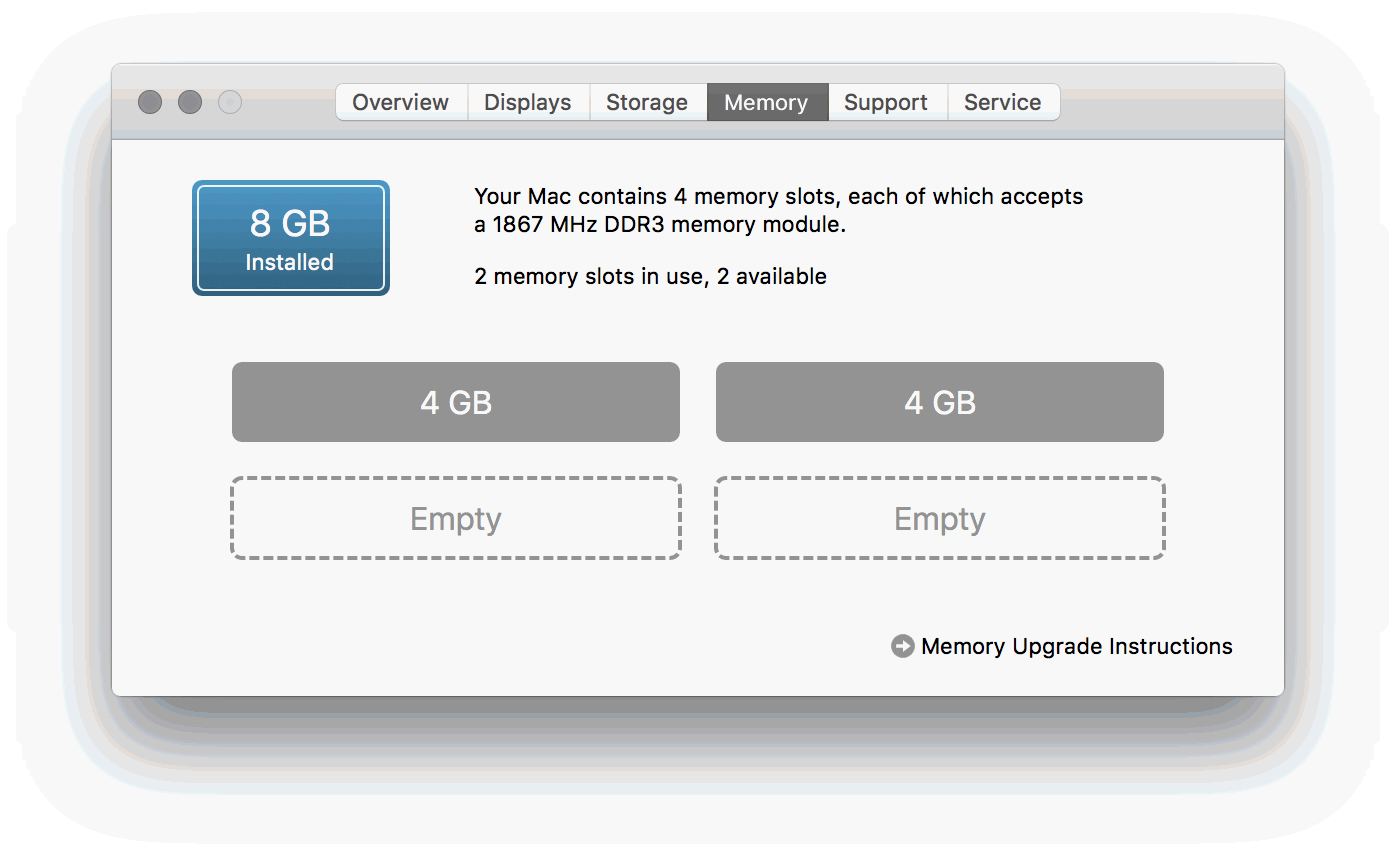Click the blue 8 GB Installed memory badge

click(x=290, y=238)
